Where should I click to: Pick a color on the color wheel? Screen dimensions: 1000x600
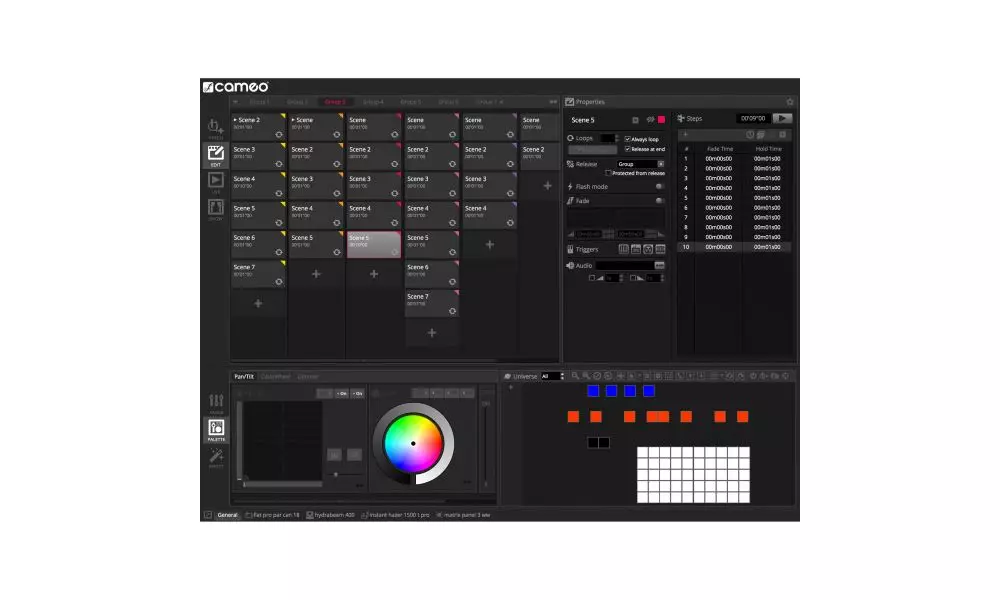[413, 443]
